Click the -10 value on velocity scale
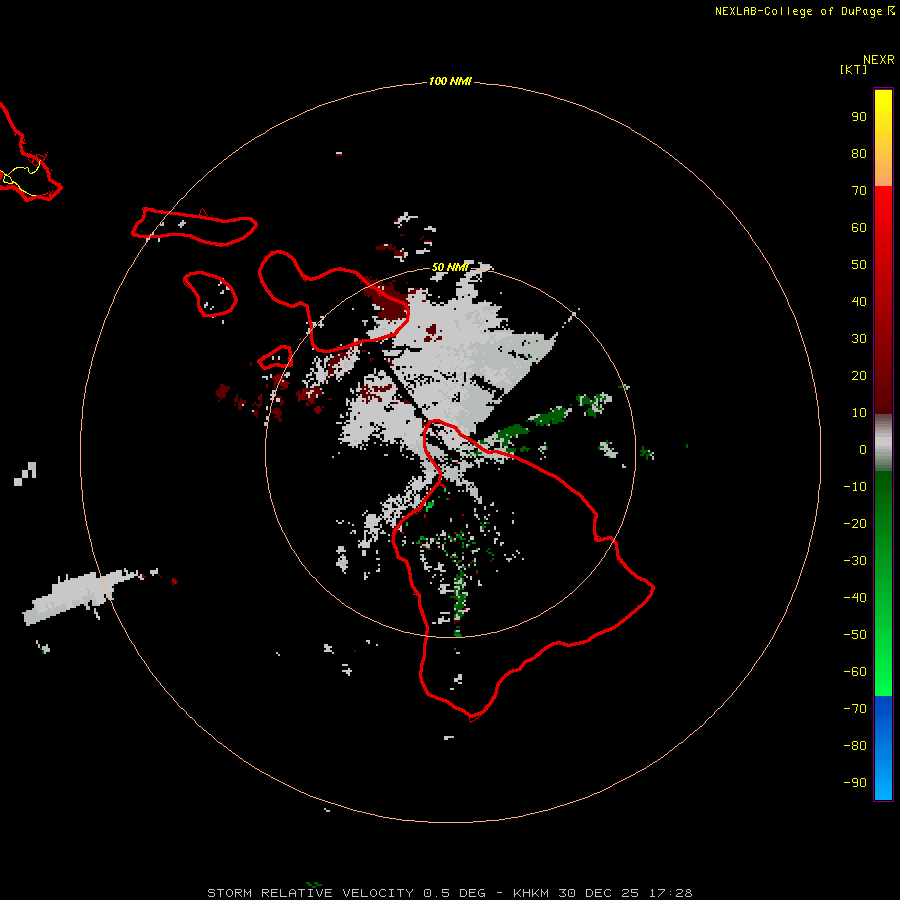This screenshot has height=900, width=900. coord(855,487)
